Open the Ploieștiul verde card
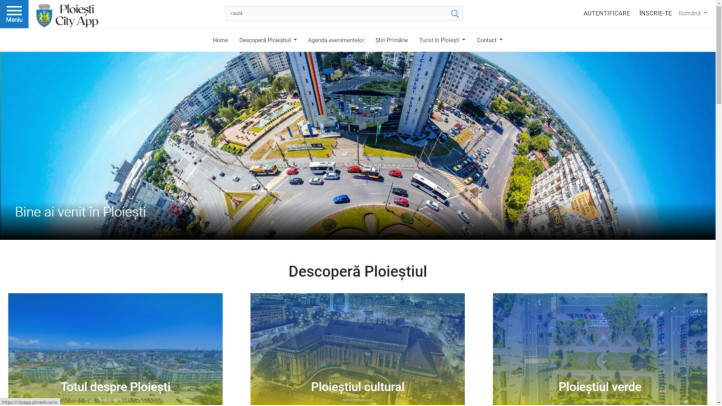Image resolution: width=722 pixels, height=406 pixels. [x=599, y=350]
